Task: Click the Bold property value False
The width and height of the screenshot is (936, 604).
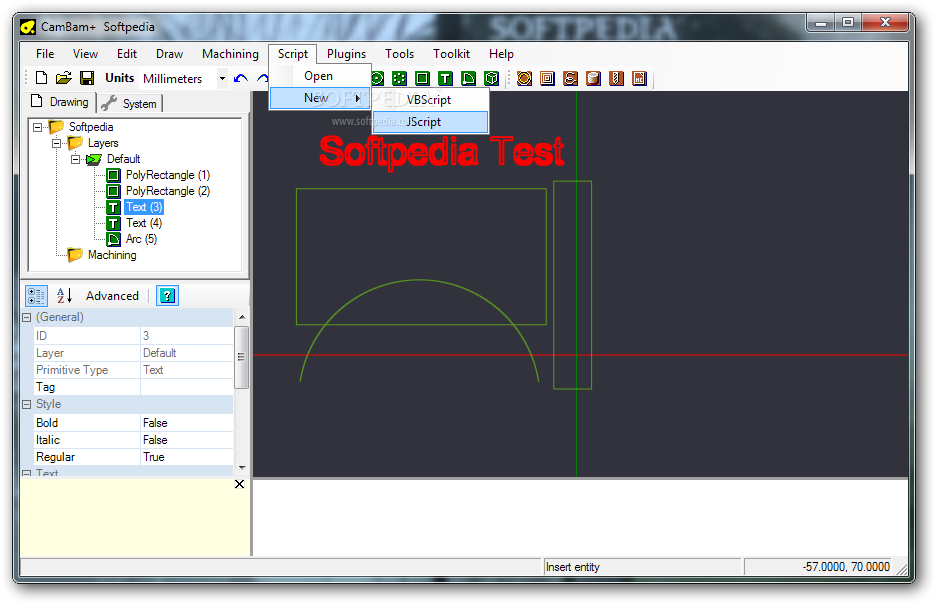Action: point(187,423)
